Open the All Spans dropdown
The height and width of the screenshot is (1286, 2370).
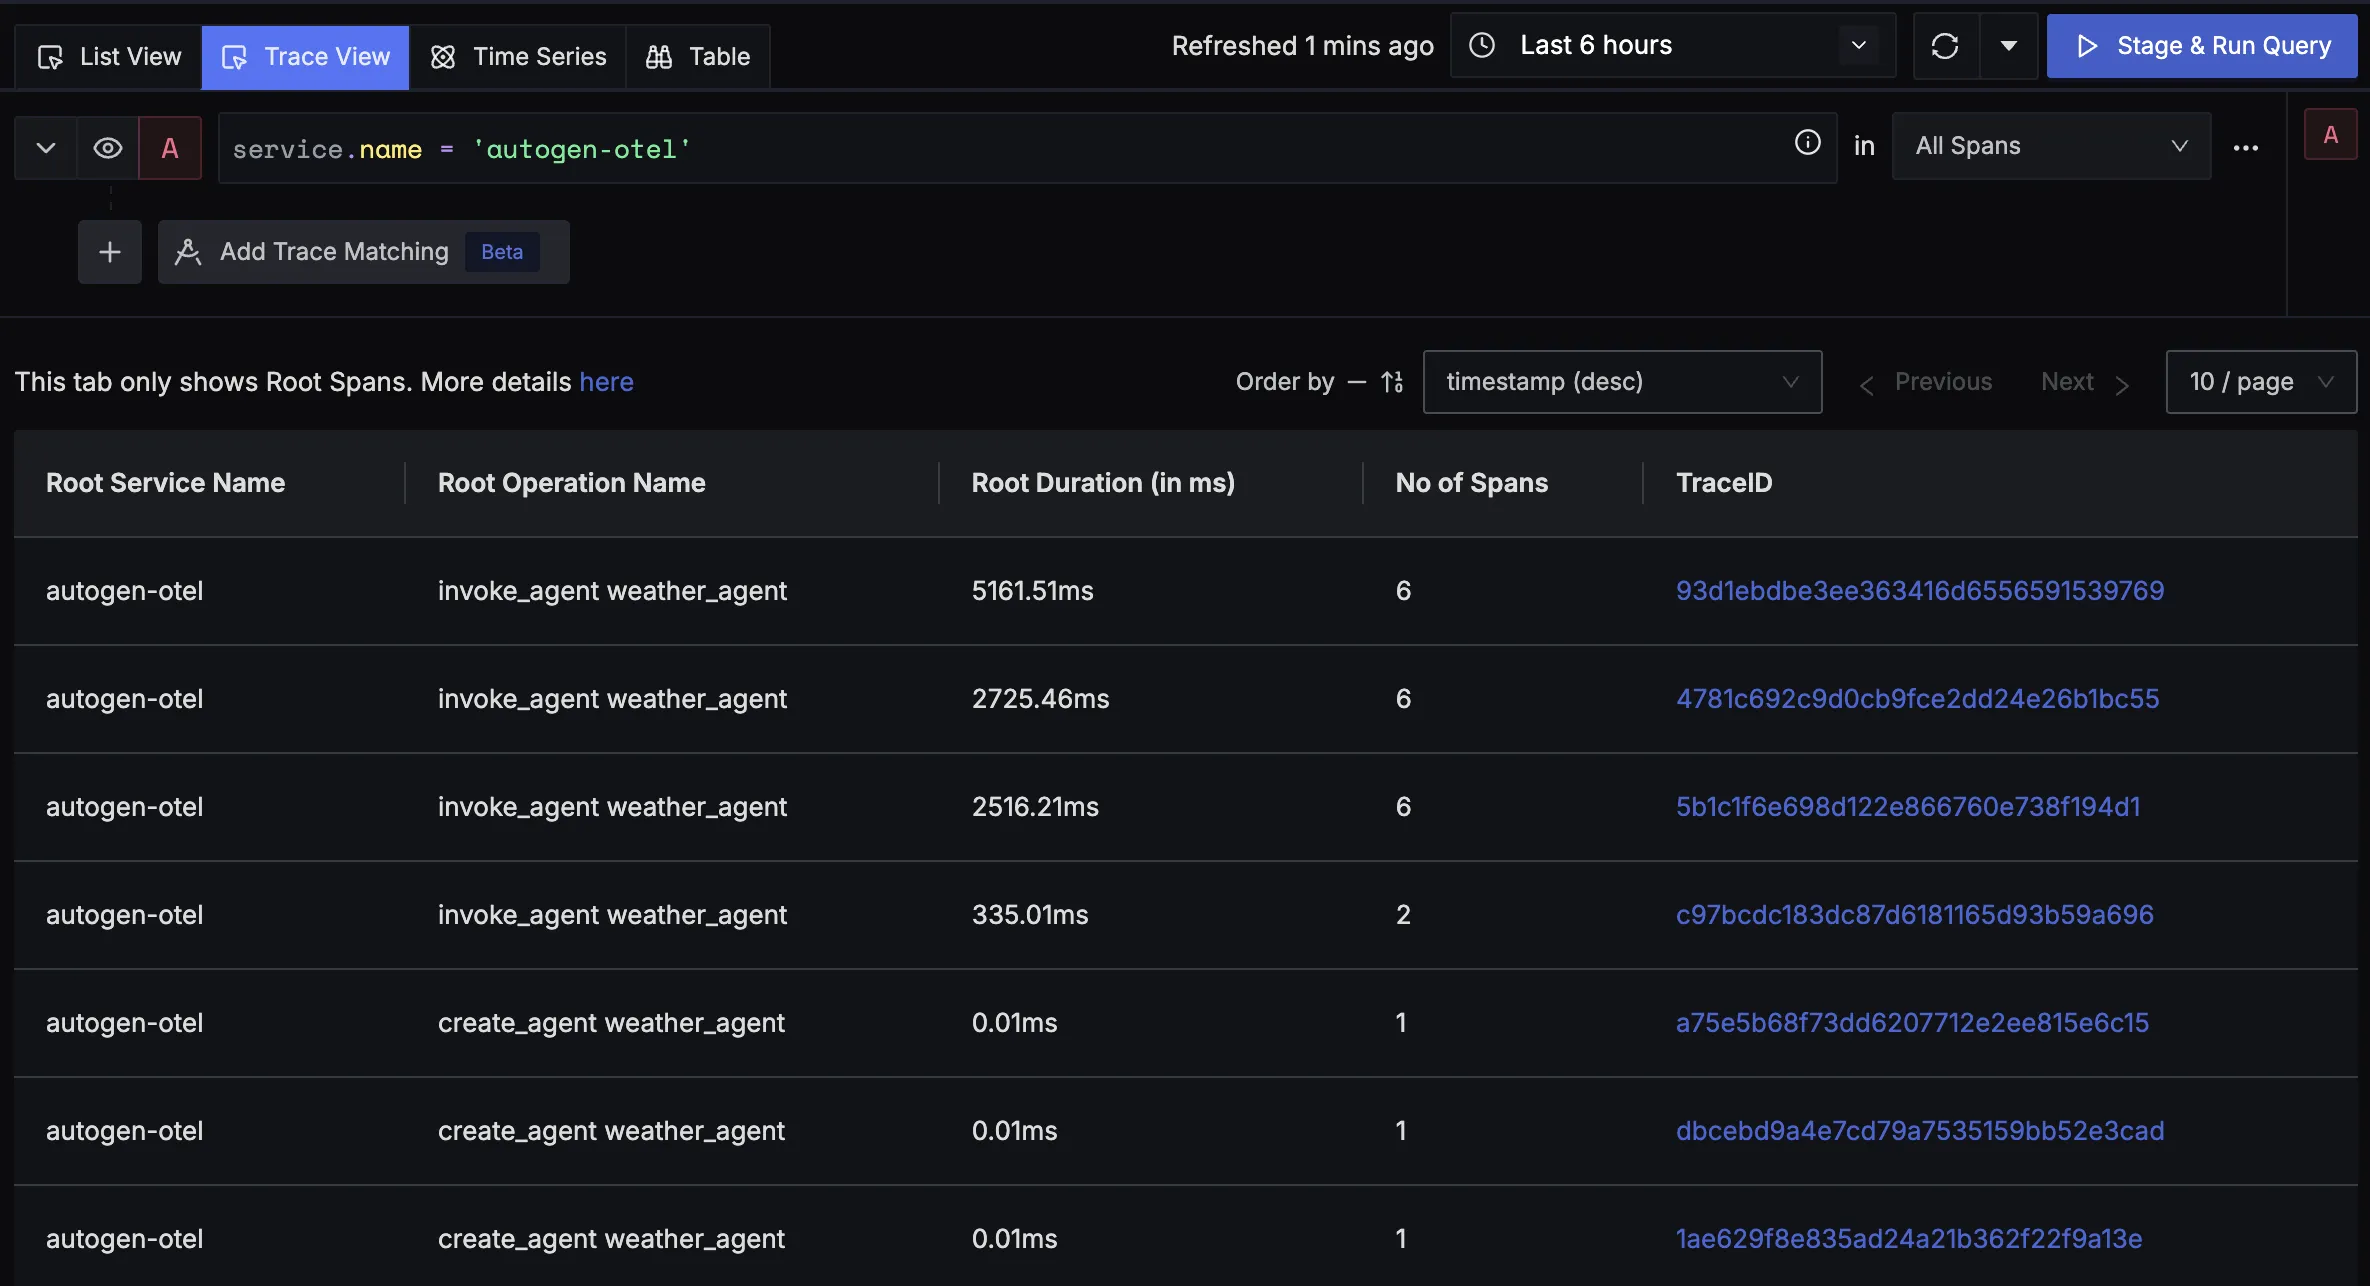(2050, 145)
